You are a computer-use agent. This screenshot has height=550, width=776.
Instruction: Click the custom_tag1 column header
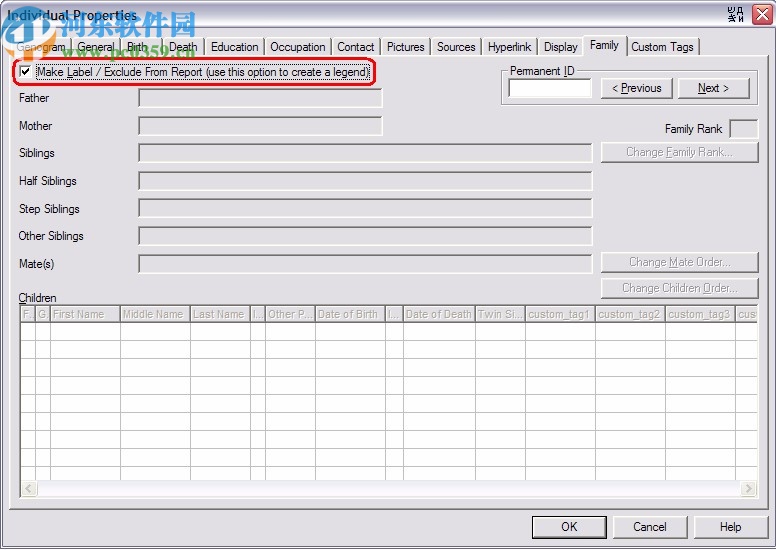click(560, 314)
